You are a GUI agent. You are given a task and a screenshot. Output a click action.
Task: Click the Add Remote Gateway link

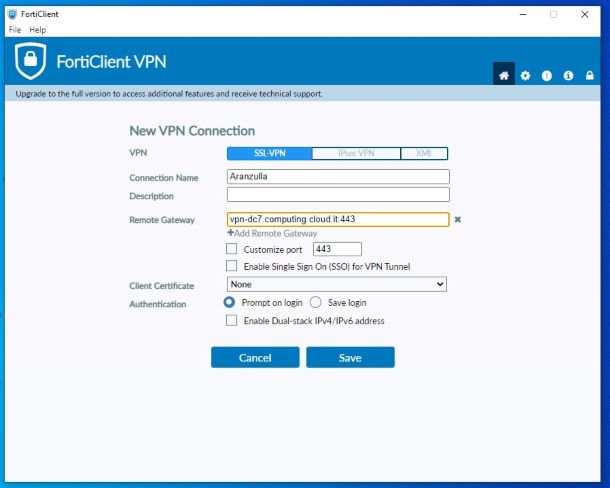(272, 233)
